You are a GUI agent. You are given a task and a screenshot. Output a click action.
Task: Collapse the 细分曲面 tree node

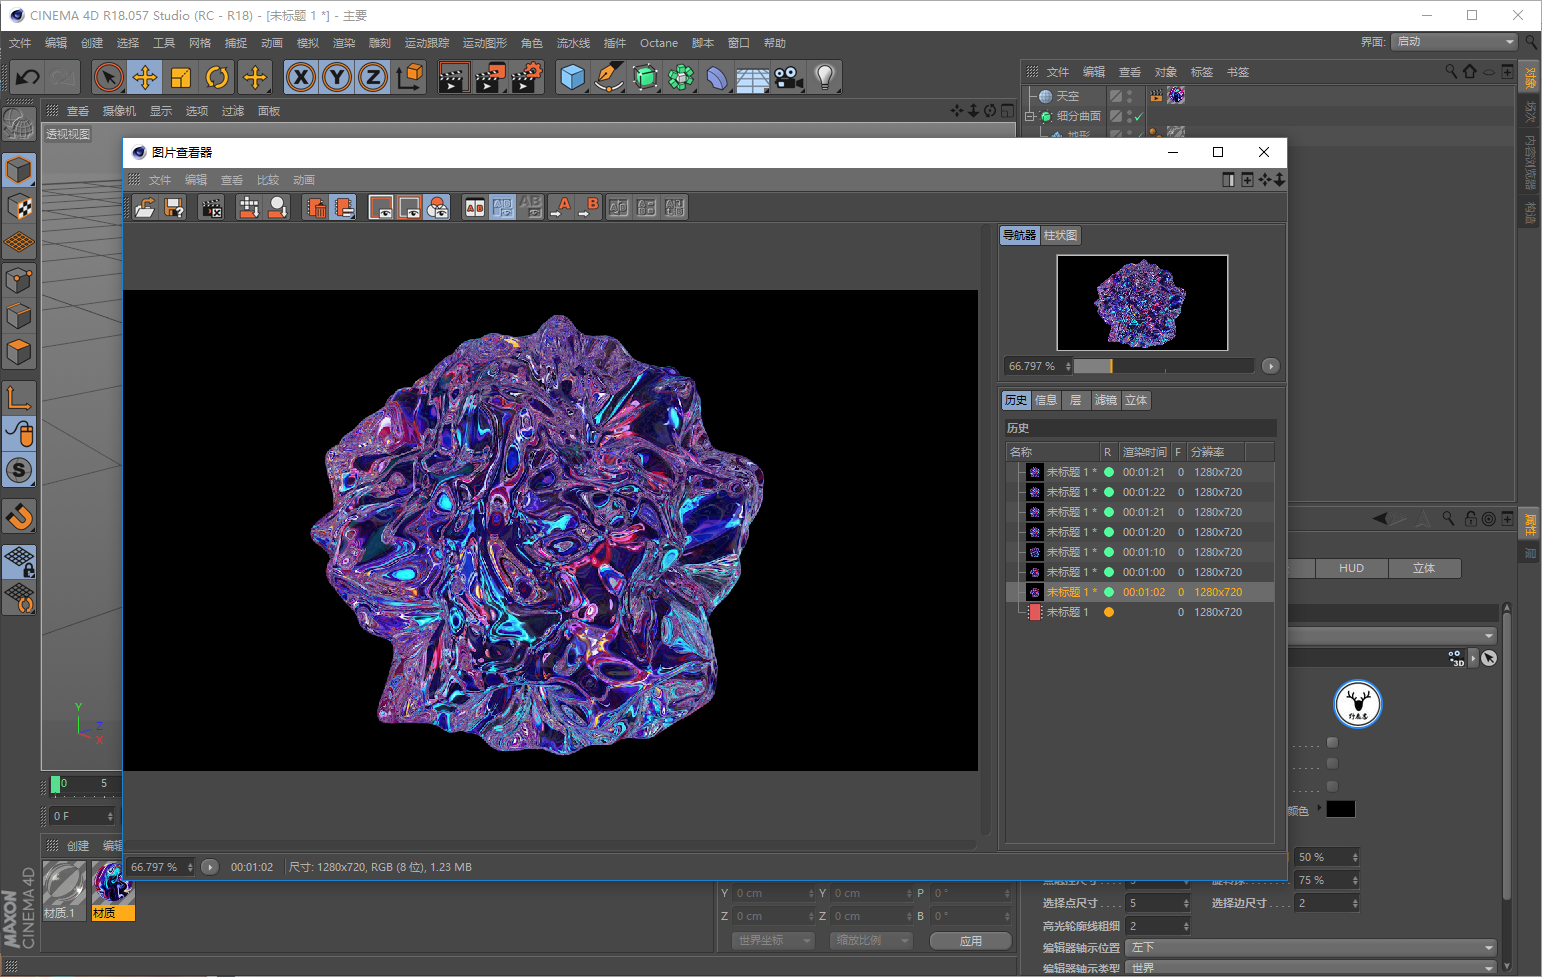[x=1030, y=117]
